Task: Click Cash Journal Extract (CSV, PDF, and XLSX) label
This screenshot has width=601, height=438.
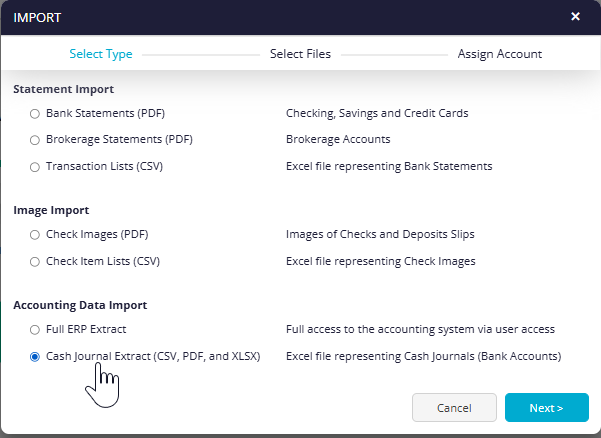Action: pyautogui.click(x=153, y=356)
